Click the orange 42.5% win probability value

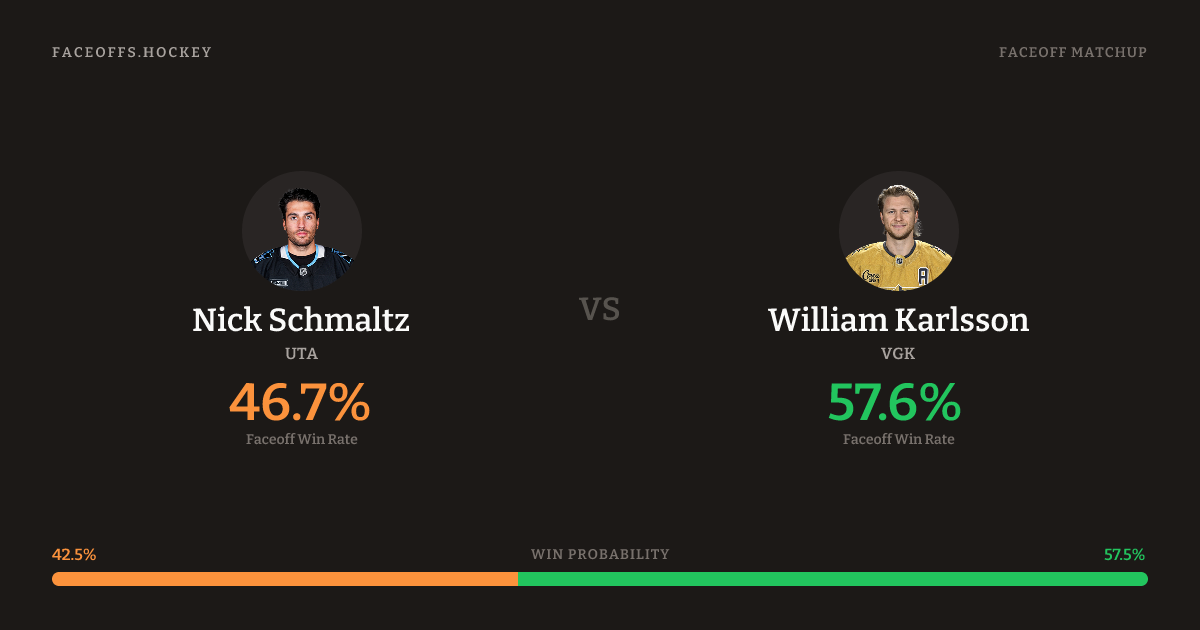coord(74,554)
